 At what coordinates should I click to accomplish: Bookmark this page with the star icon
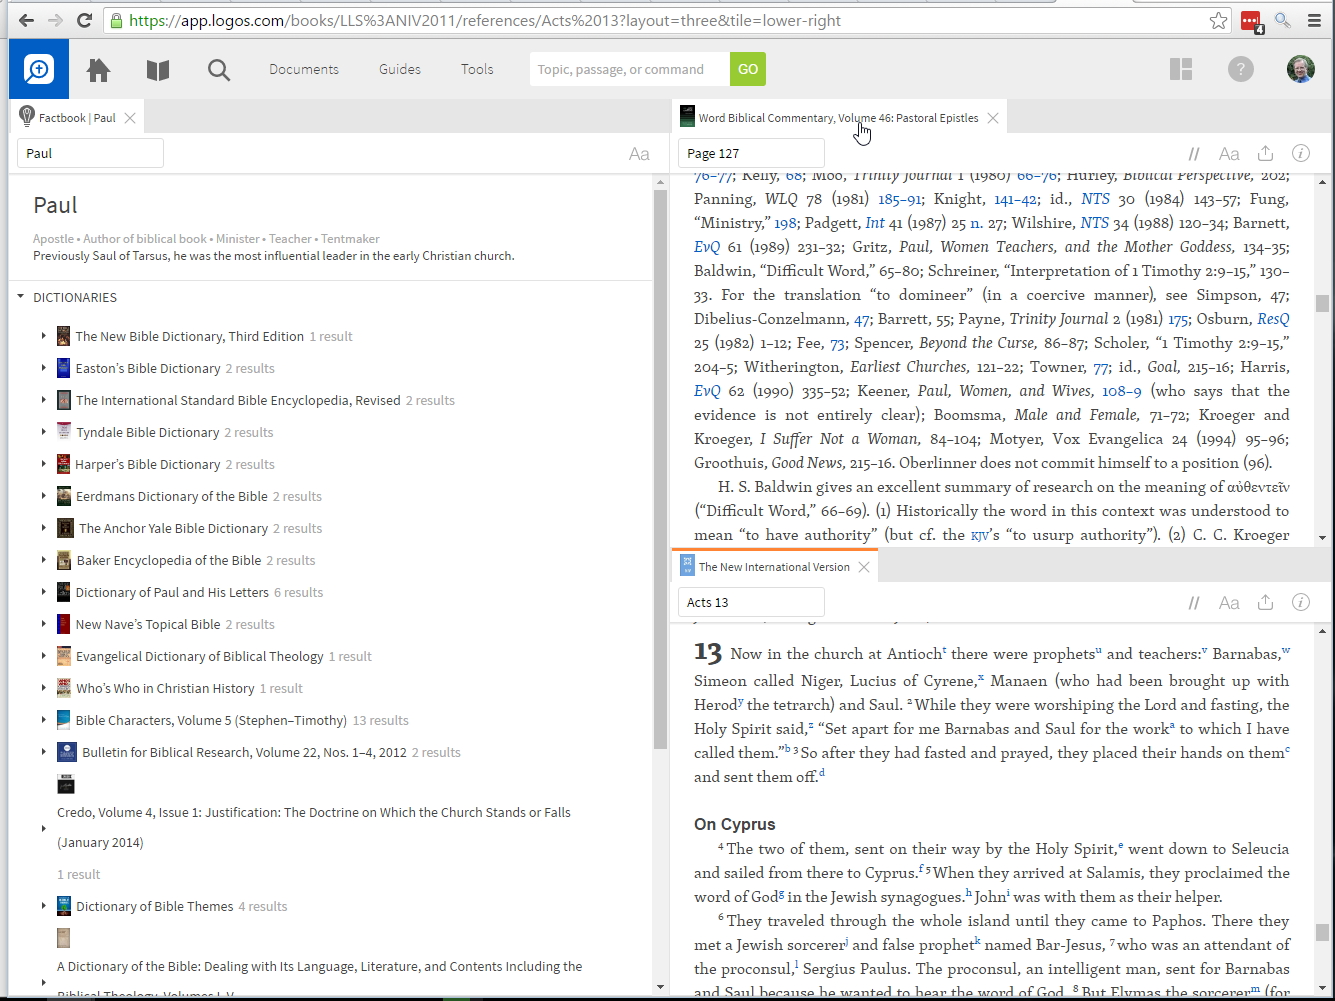(x=1218, y=20)
